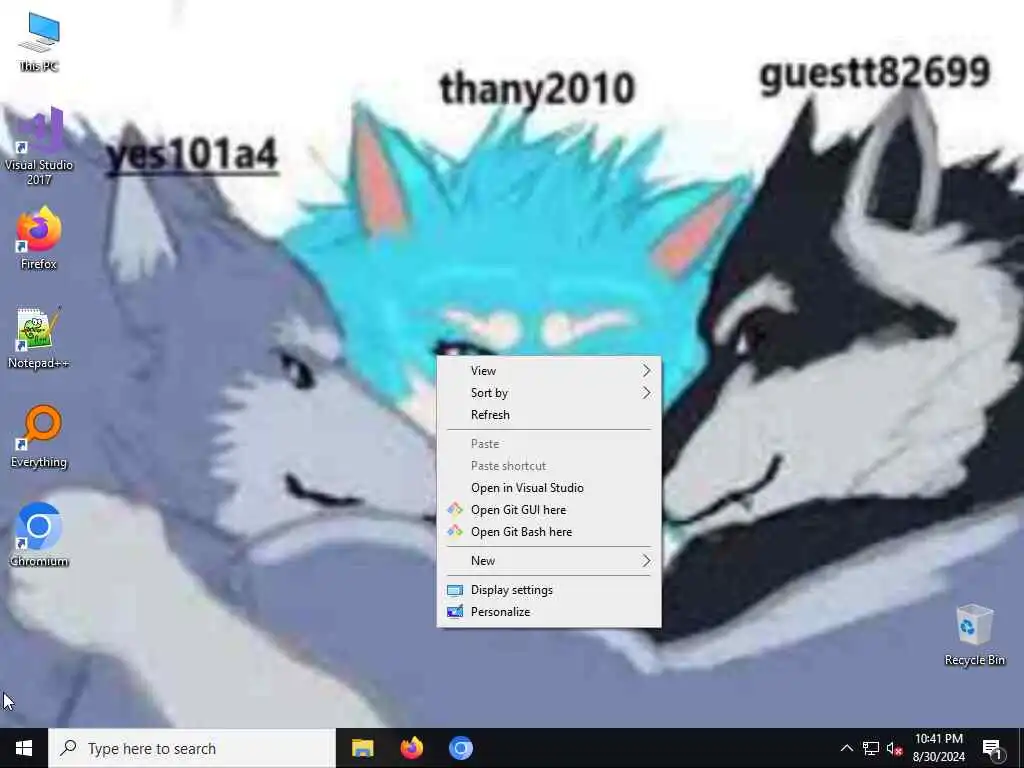Show hidden system tray icons
This screenshot has width=1024, height=768.
point(846,748)
